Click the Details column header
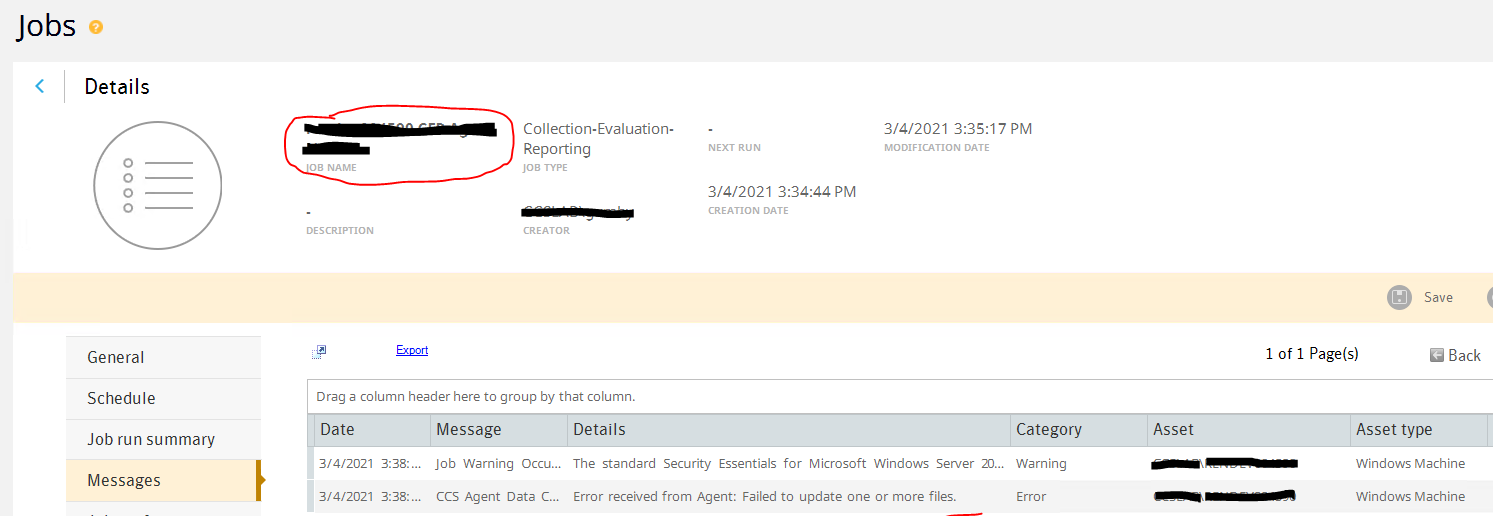Screen dimensions: 1493x516 point(599,429)
